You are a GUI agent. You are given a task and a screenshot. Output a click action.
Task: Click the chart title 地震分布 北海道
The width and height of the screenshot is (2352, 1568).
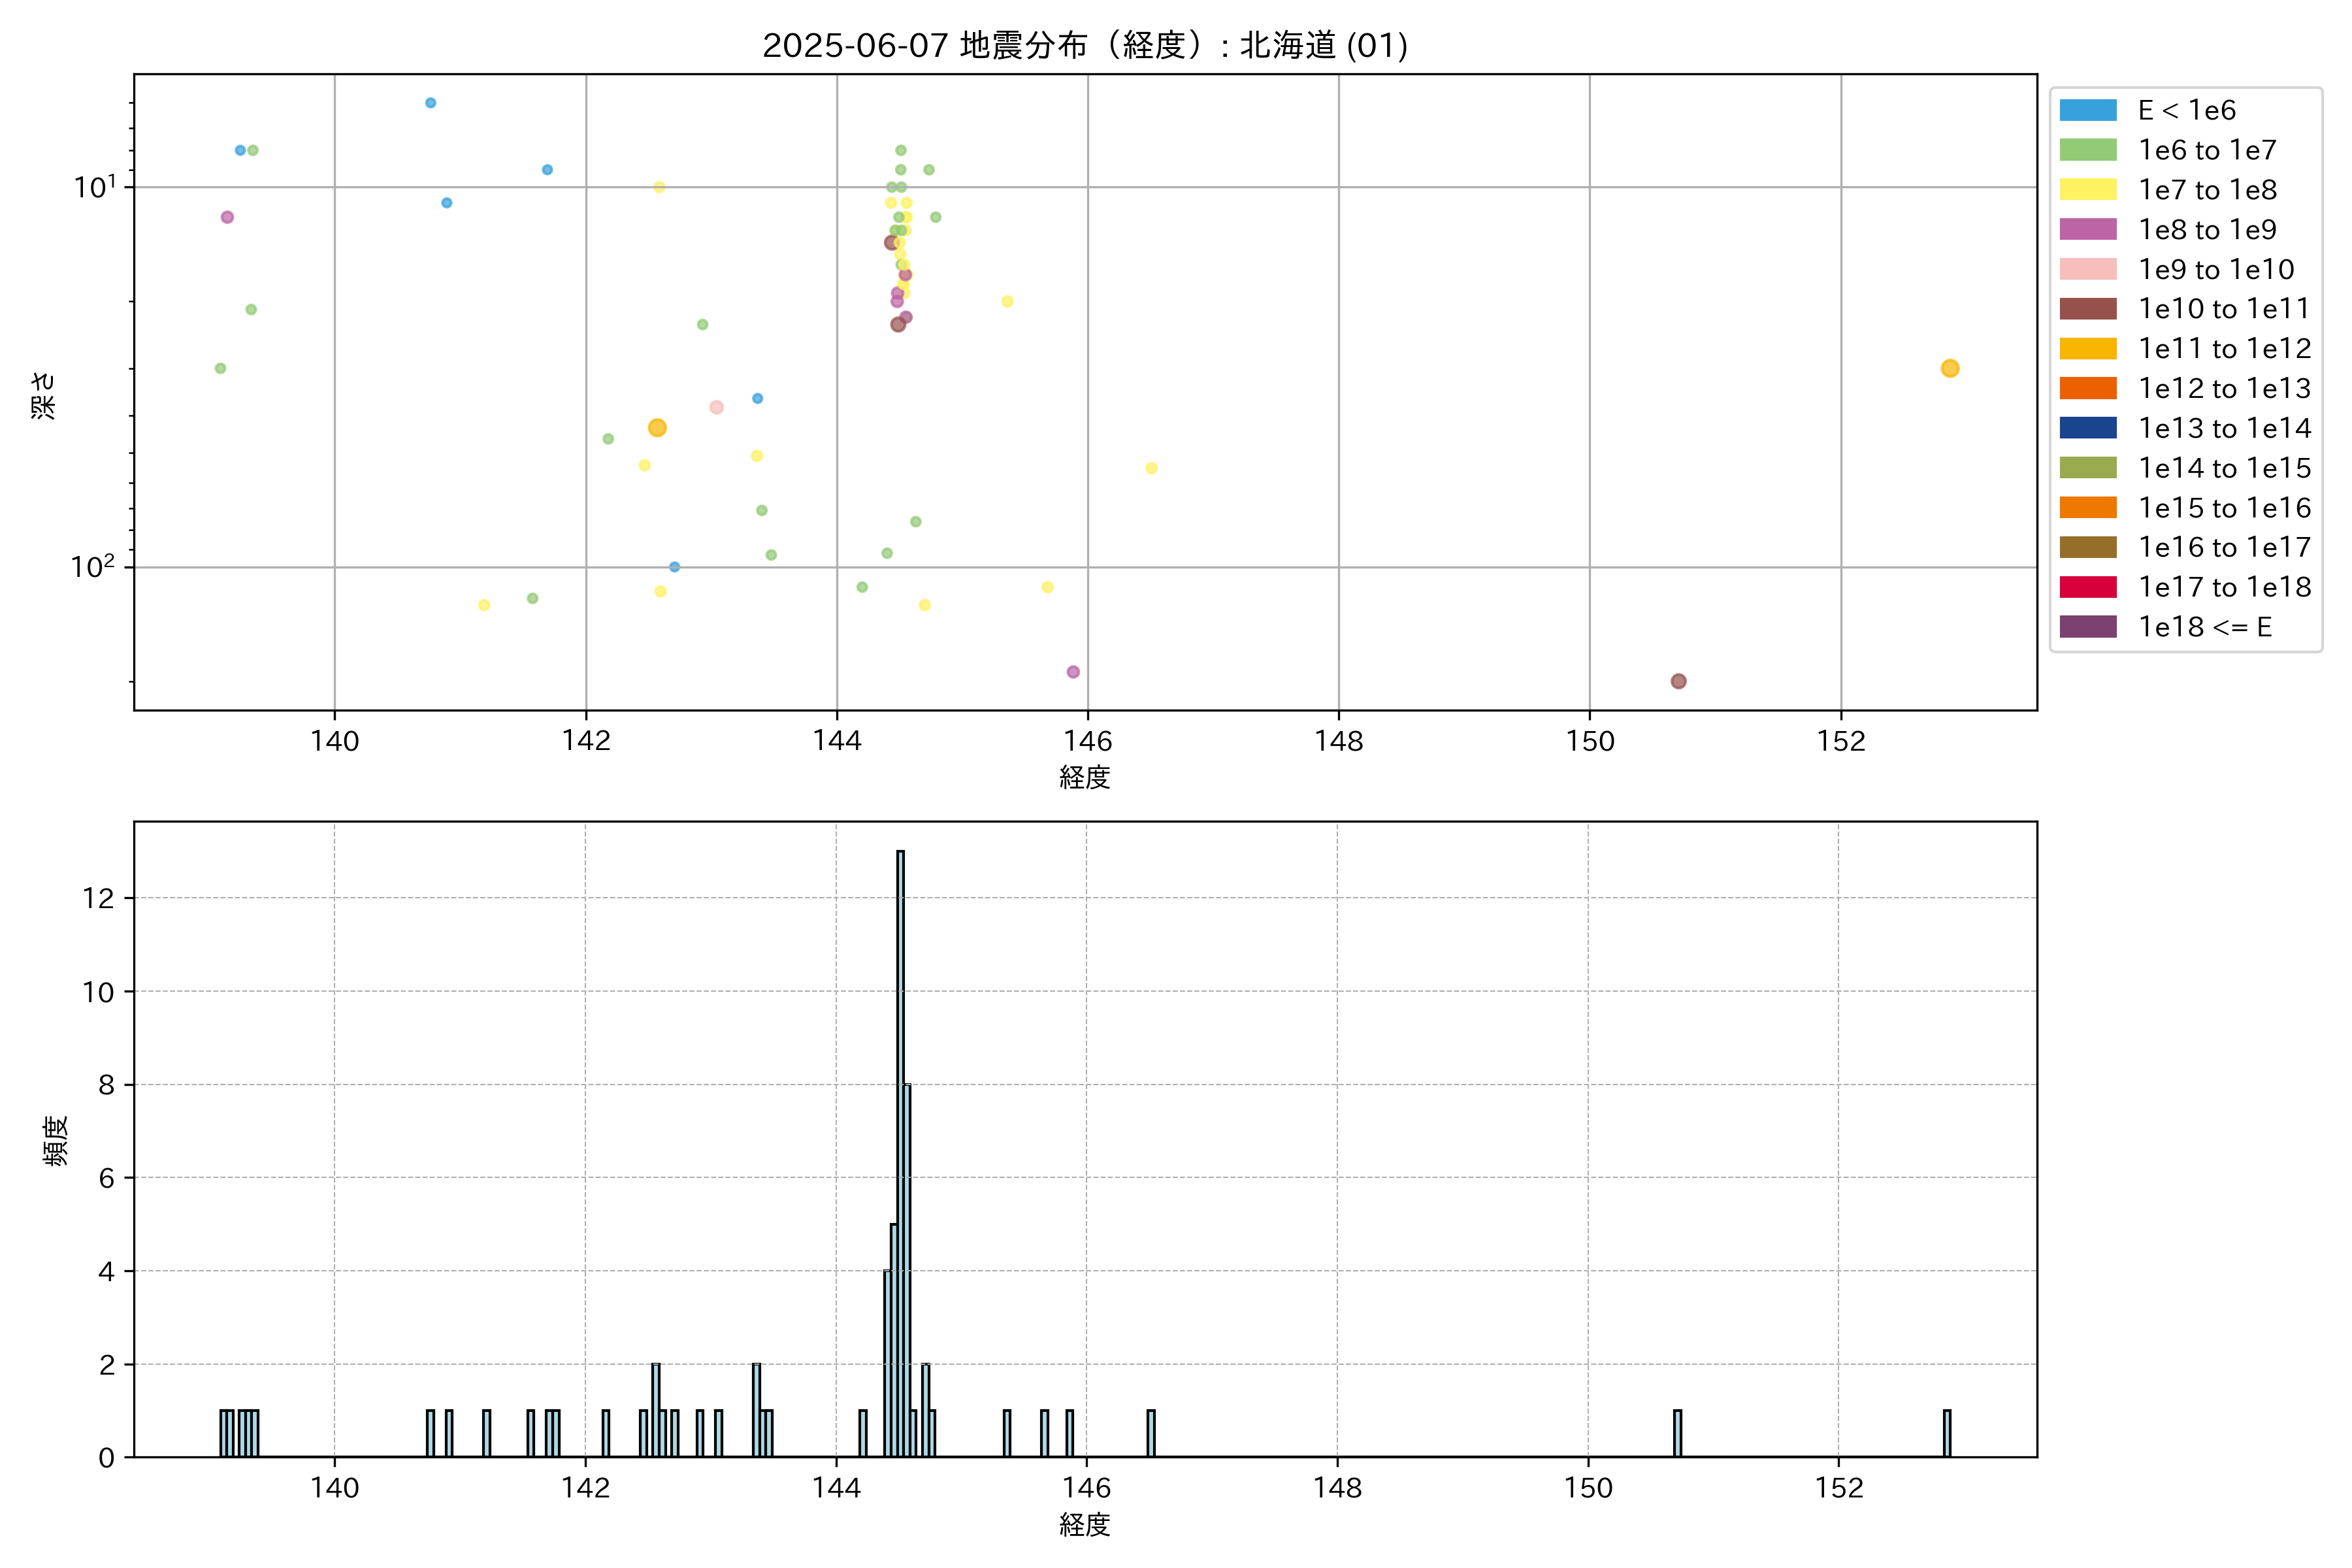pyautogui.click(x=1085, y=46)
